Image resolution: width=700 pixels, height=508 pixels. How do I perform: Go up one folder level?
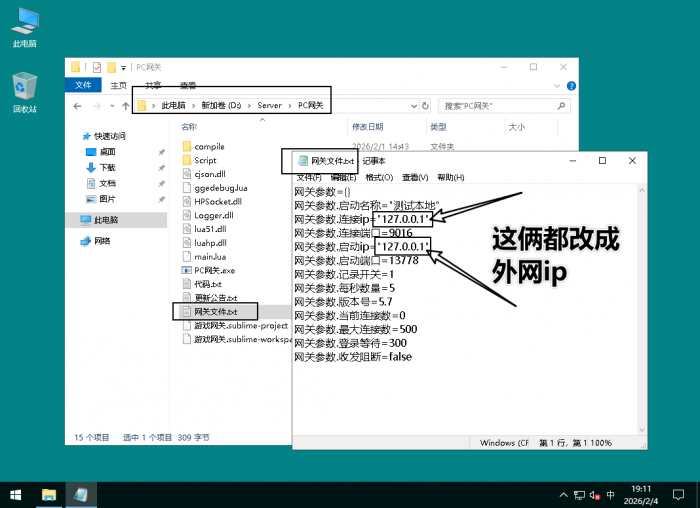coord(125,106)
